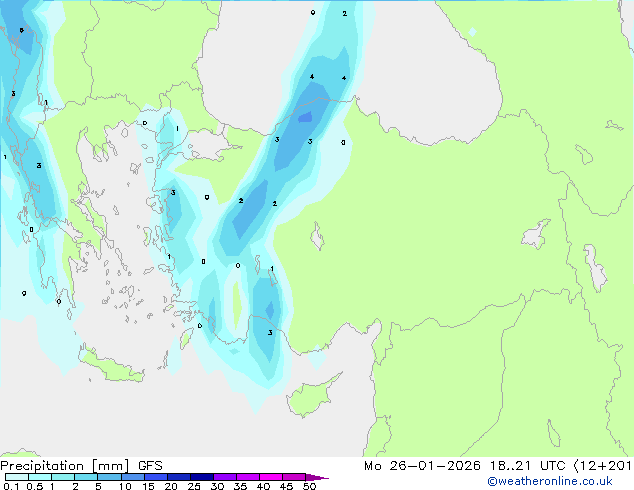Click the "(12+201" forecast offset text
This screenshot has height=490, width=634.
[603, 466]
